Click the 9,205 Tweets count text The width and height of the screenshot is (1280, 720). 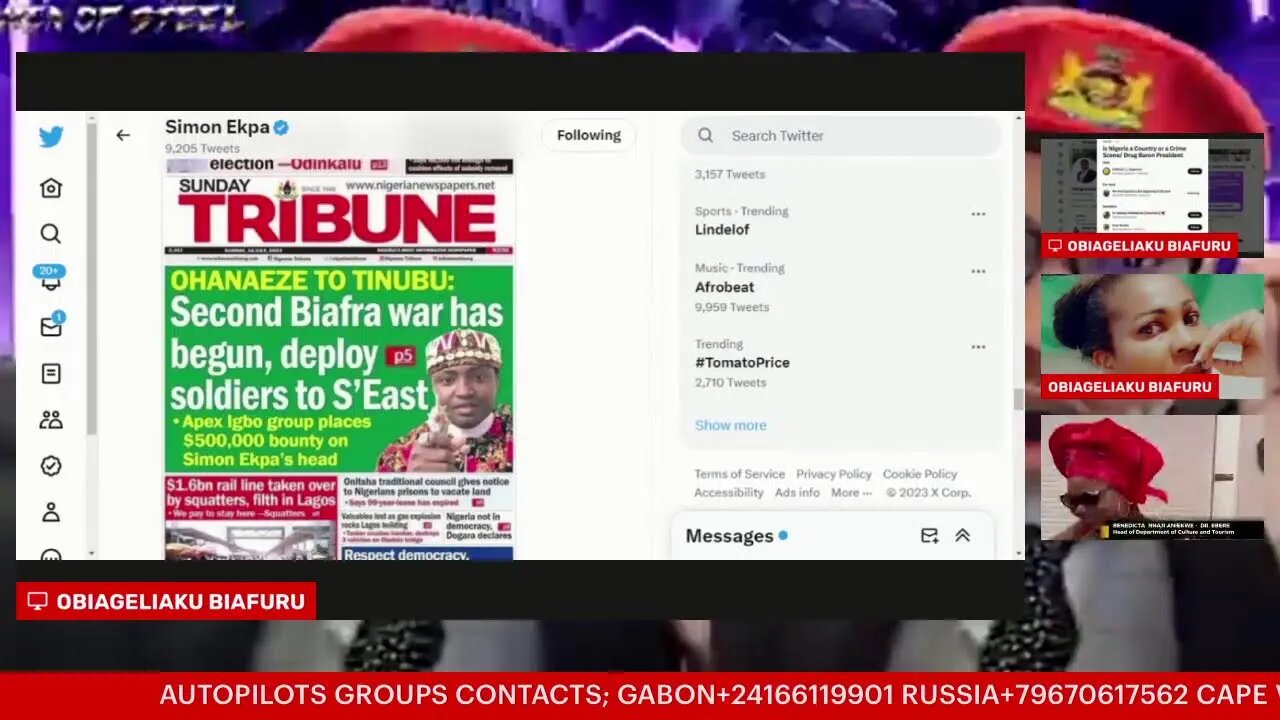[202, 148]
